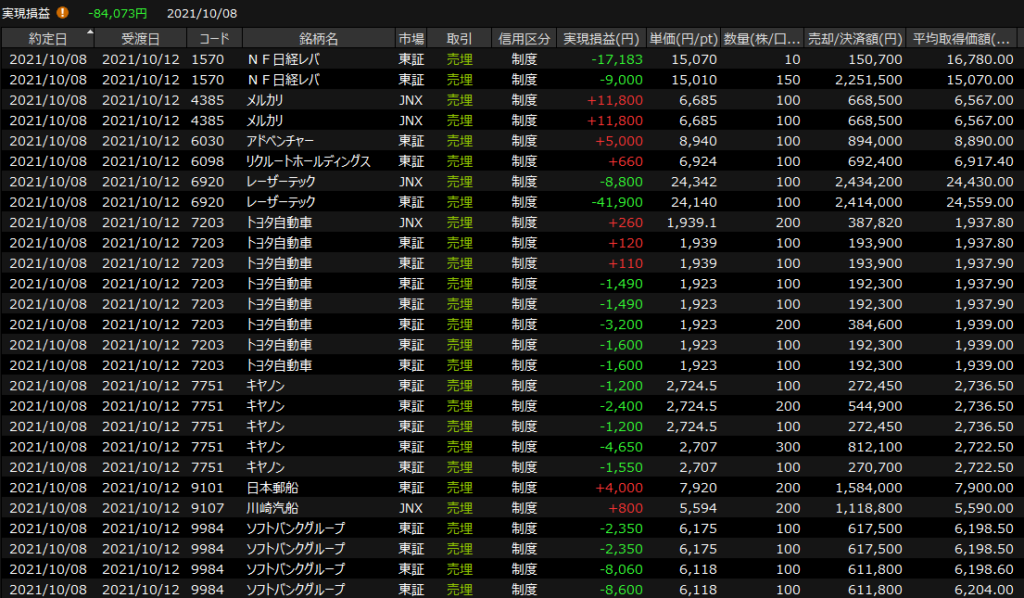Click the 平均取得価額 column header
The height and width of the screenshot is (598, 1024).
[x=964, y=39]
